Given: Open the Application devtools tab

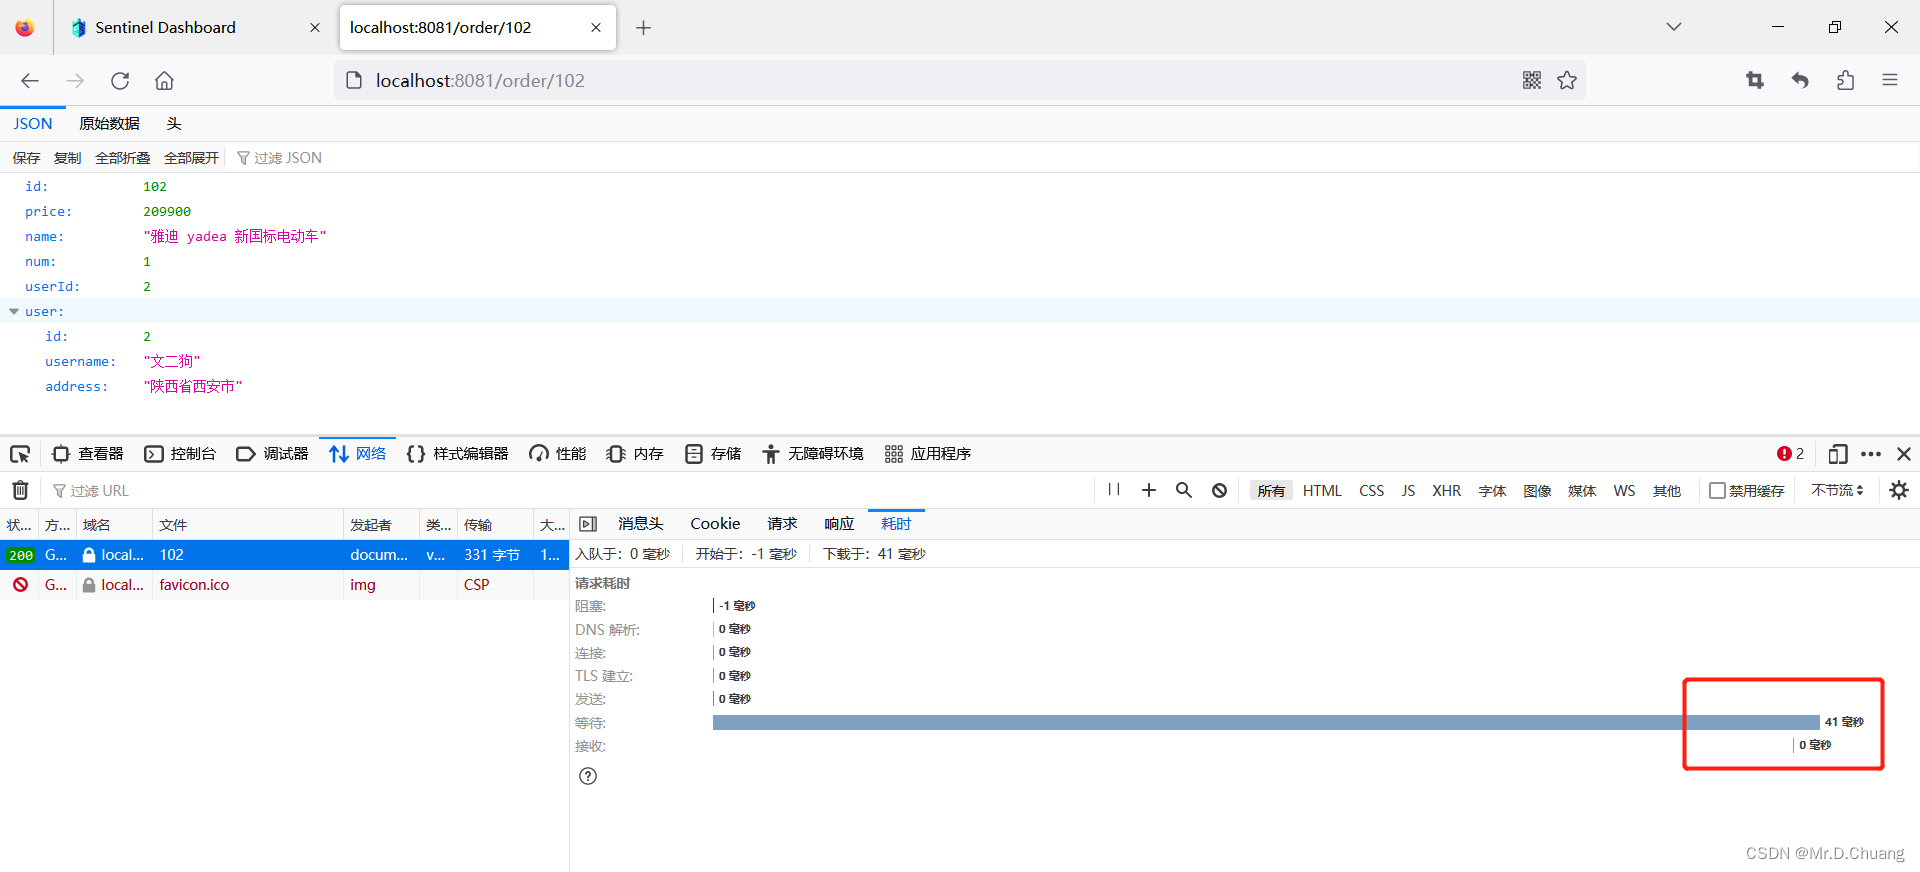Looking at the screenshot, I should coord(928,454).
